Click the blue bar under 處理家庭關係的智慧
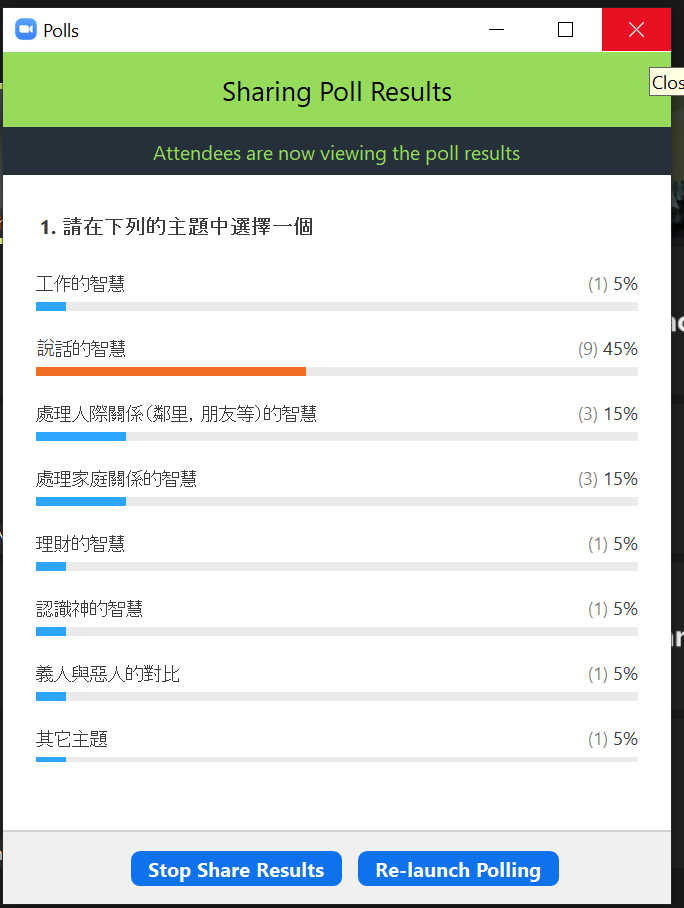The width and height of the screenshot is (684, 908). pyautogui.click(x=81, y=501)
